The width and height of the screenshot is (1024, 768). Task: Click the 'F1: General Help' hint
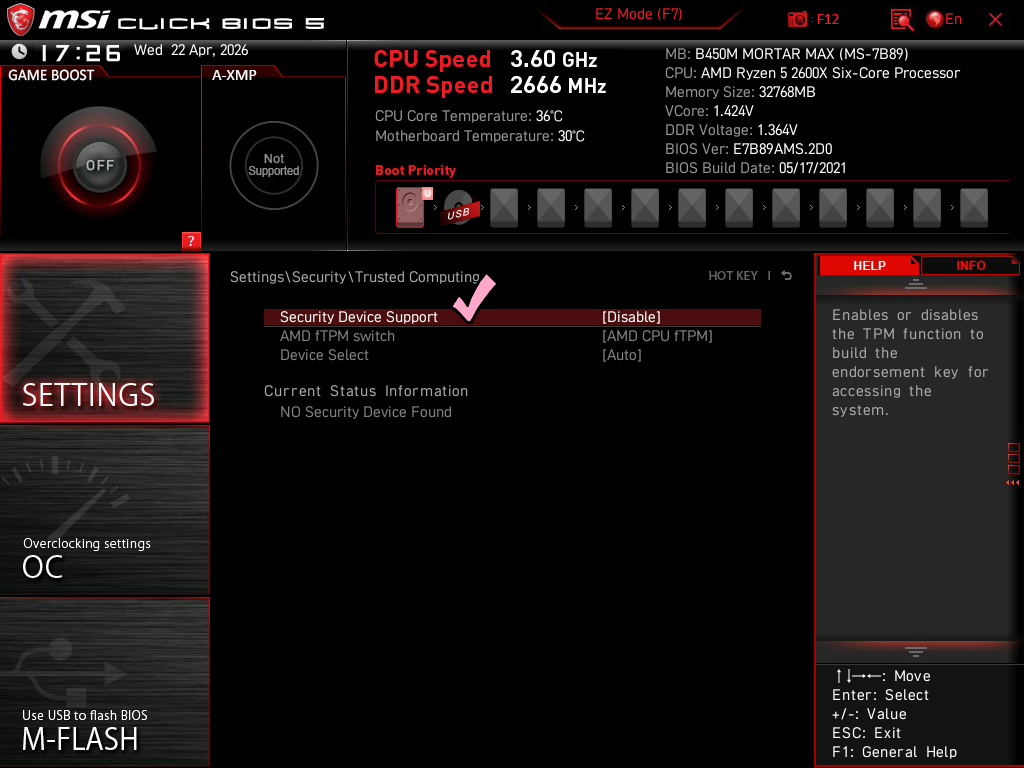[x=894, y=752]
